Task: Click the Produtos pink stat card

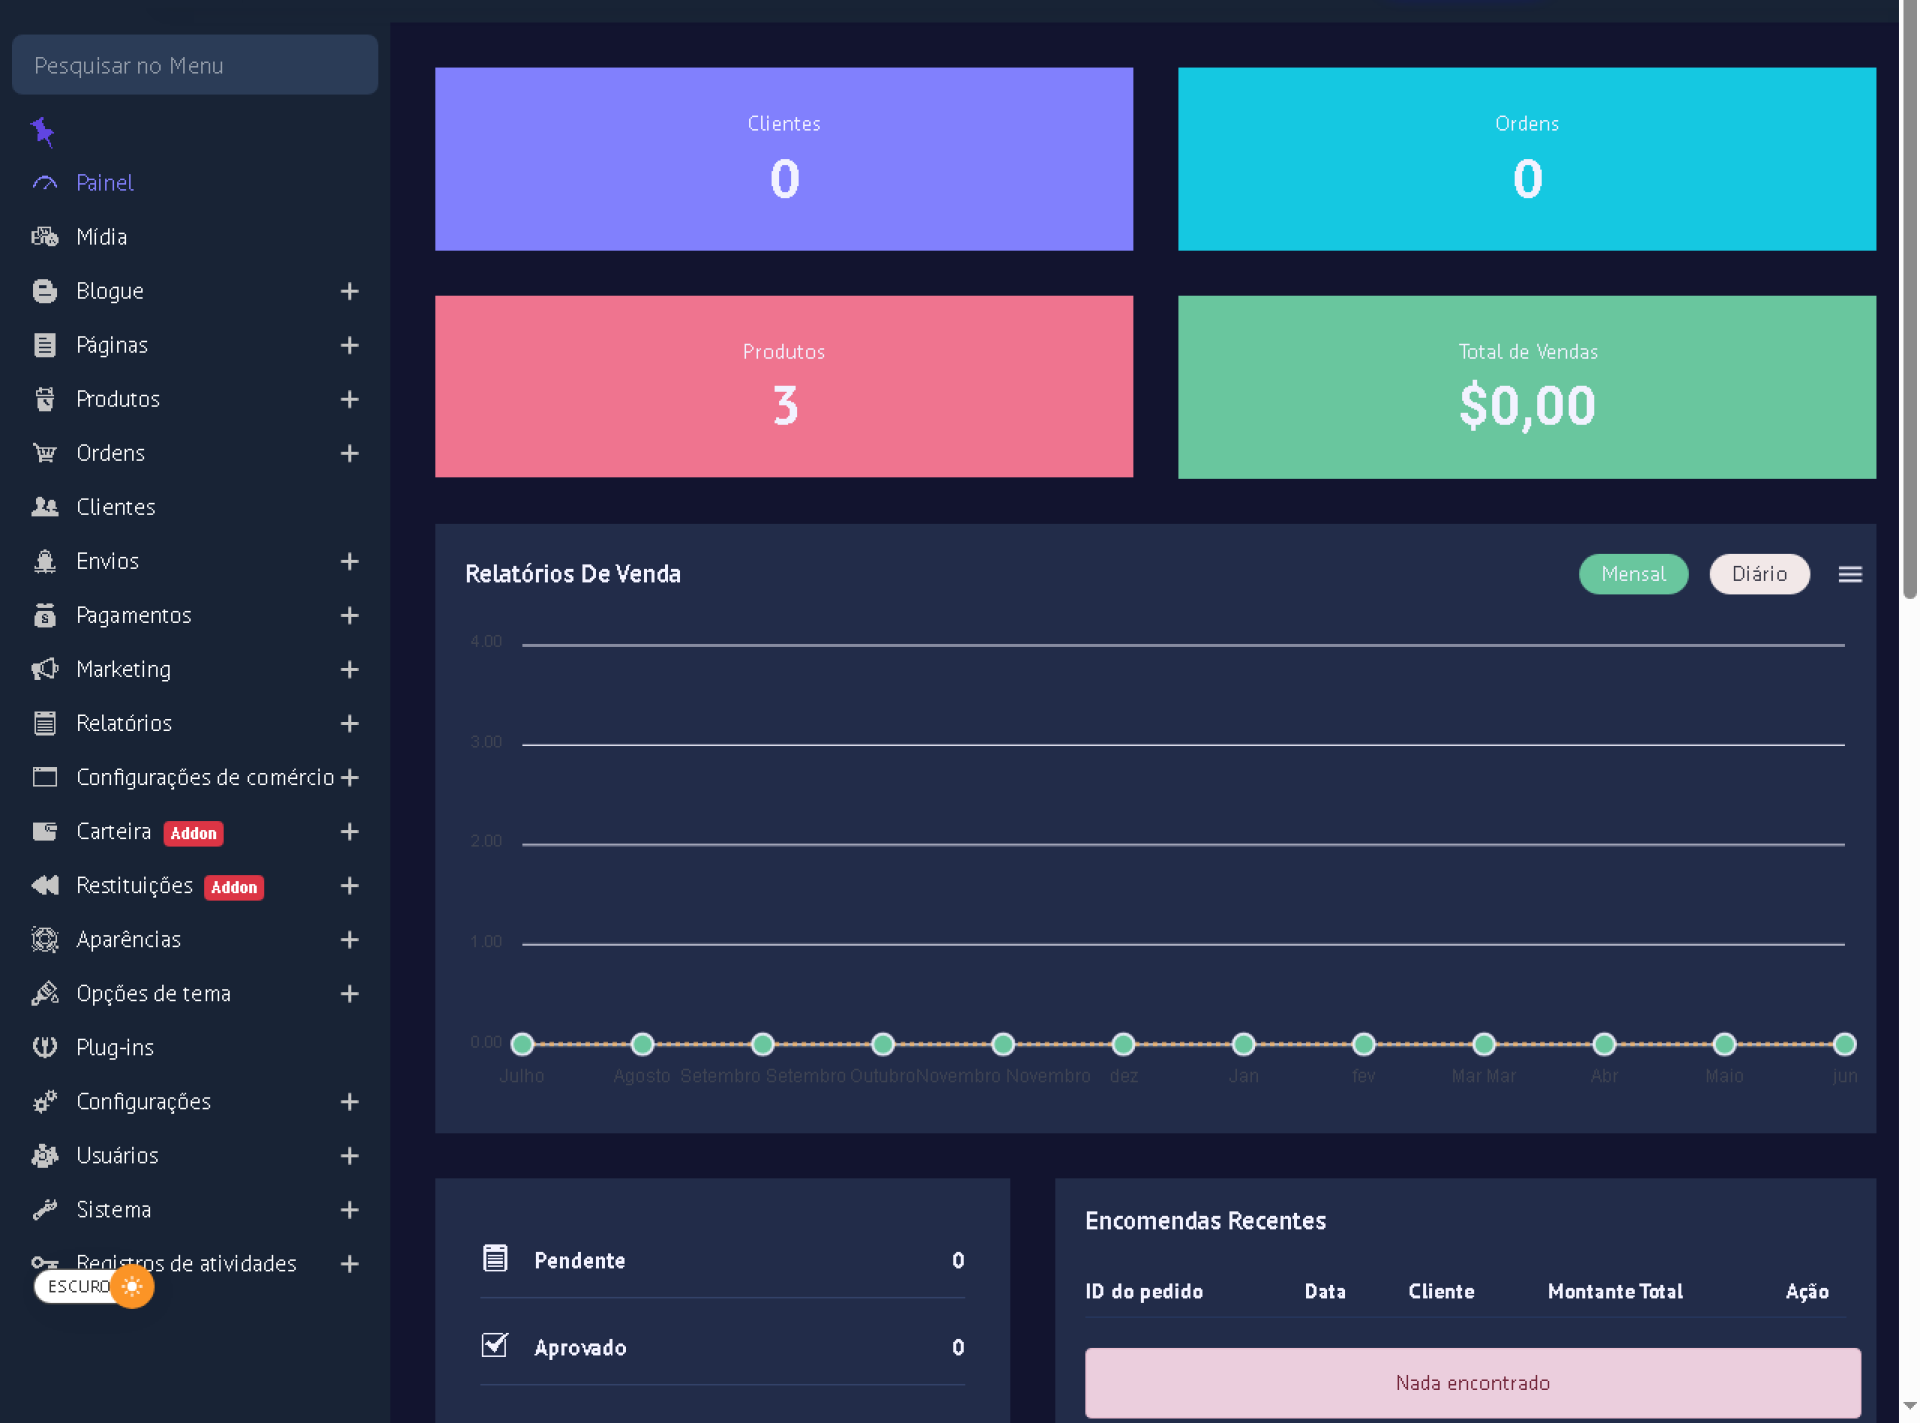Action: pyautogui.click(x=783, y=386)
